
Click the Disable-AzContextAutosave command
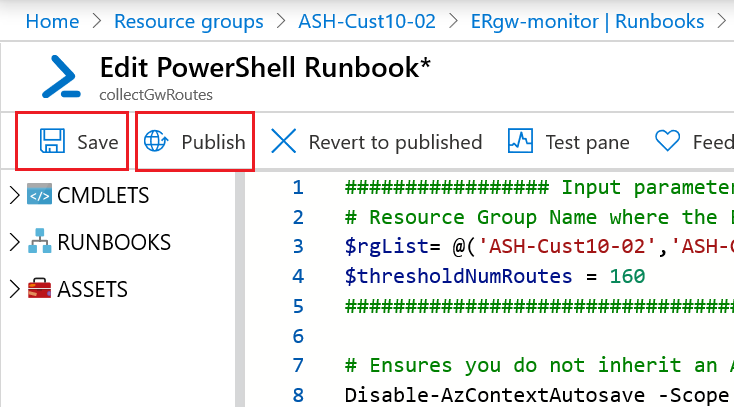click(494, 395)
